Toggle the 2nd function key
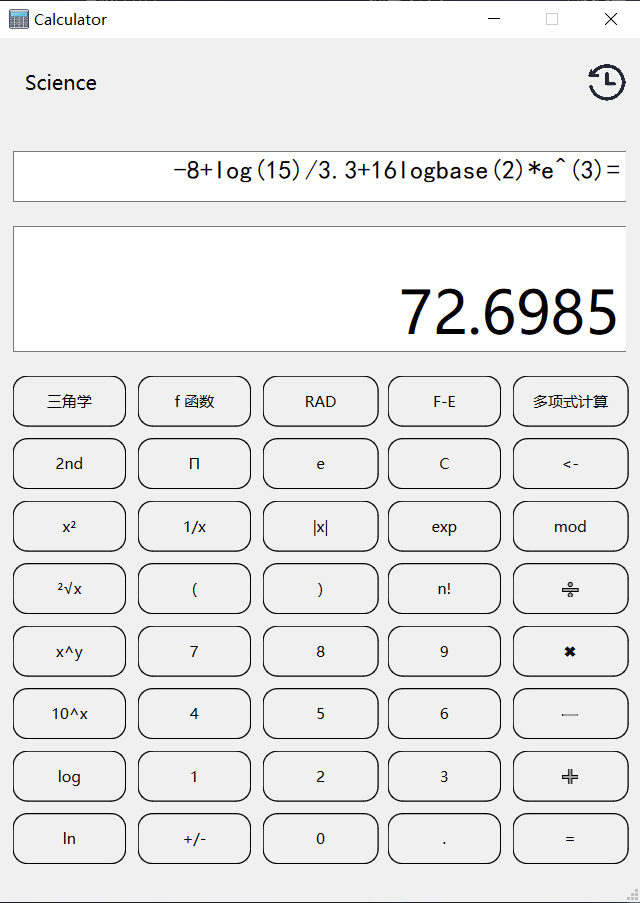Viewport: 640px width, 903px height. (69, 464)
